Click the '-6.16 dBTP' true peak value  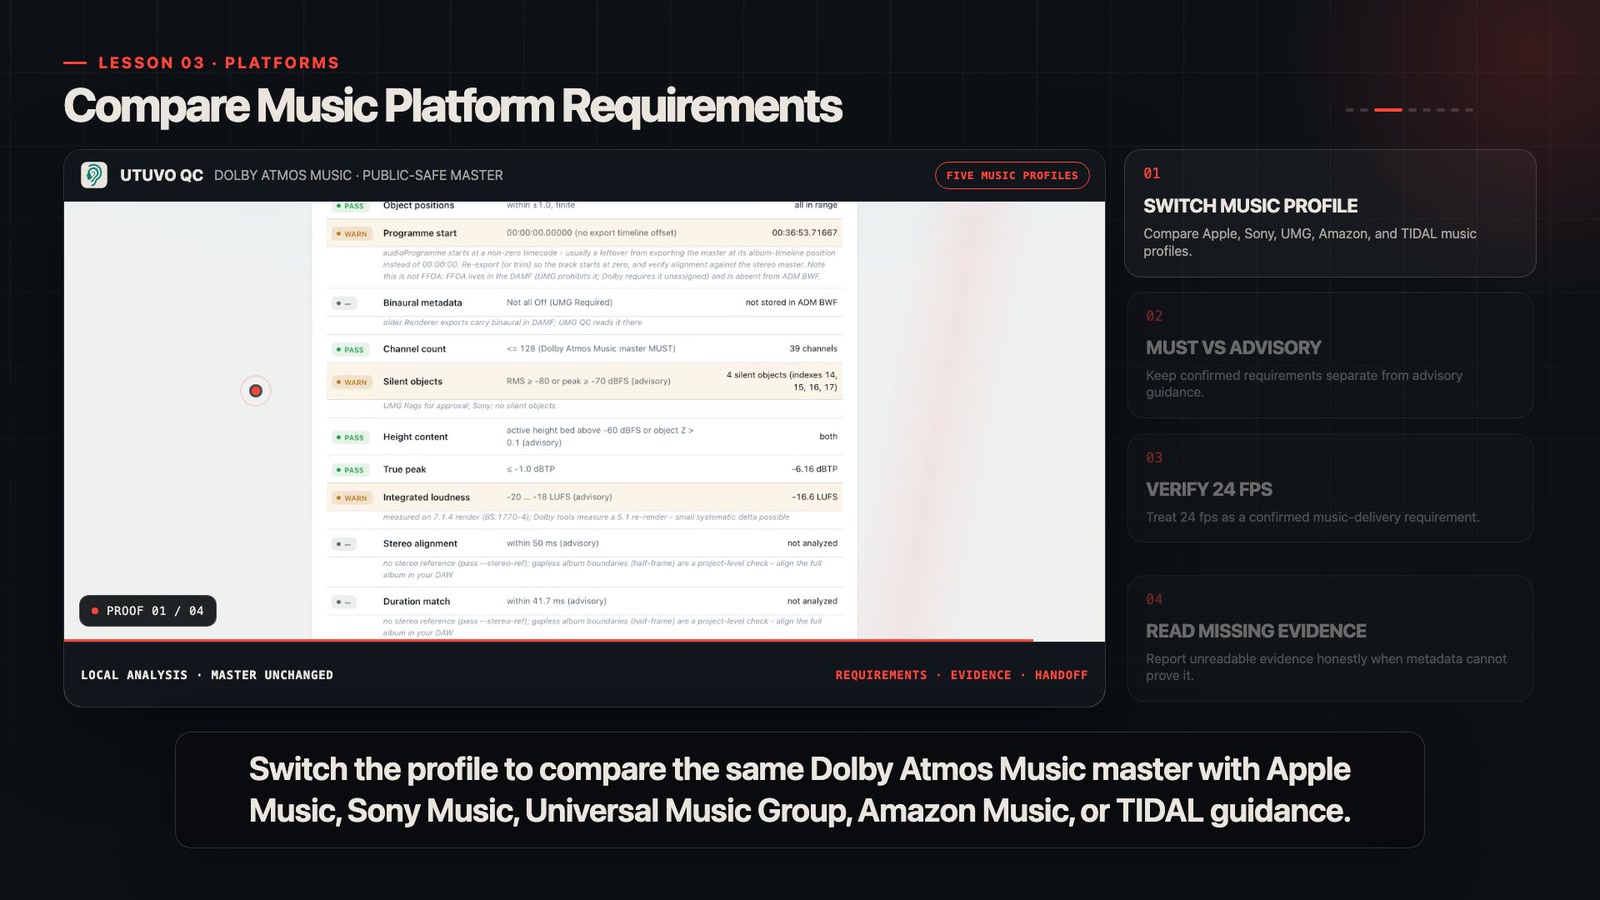tap(815, 469)
